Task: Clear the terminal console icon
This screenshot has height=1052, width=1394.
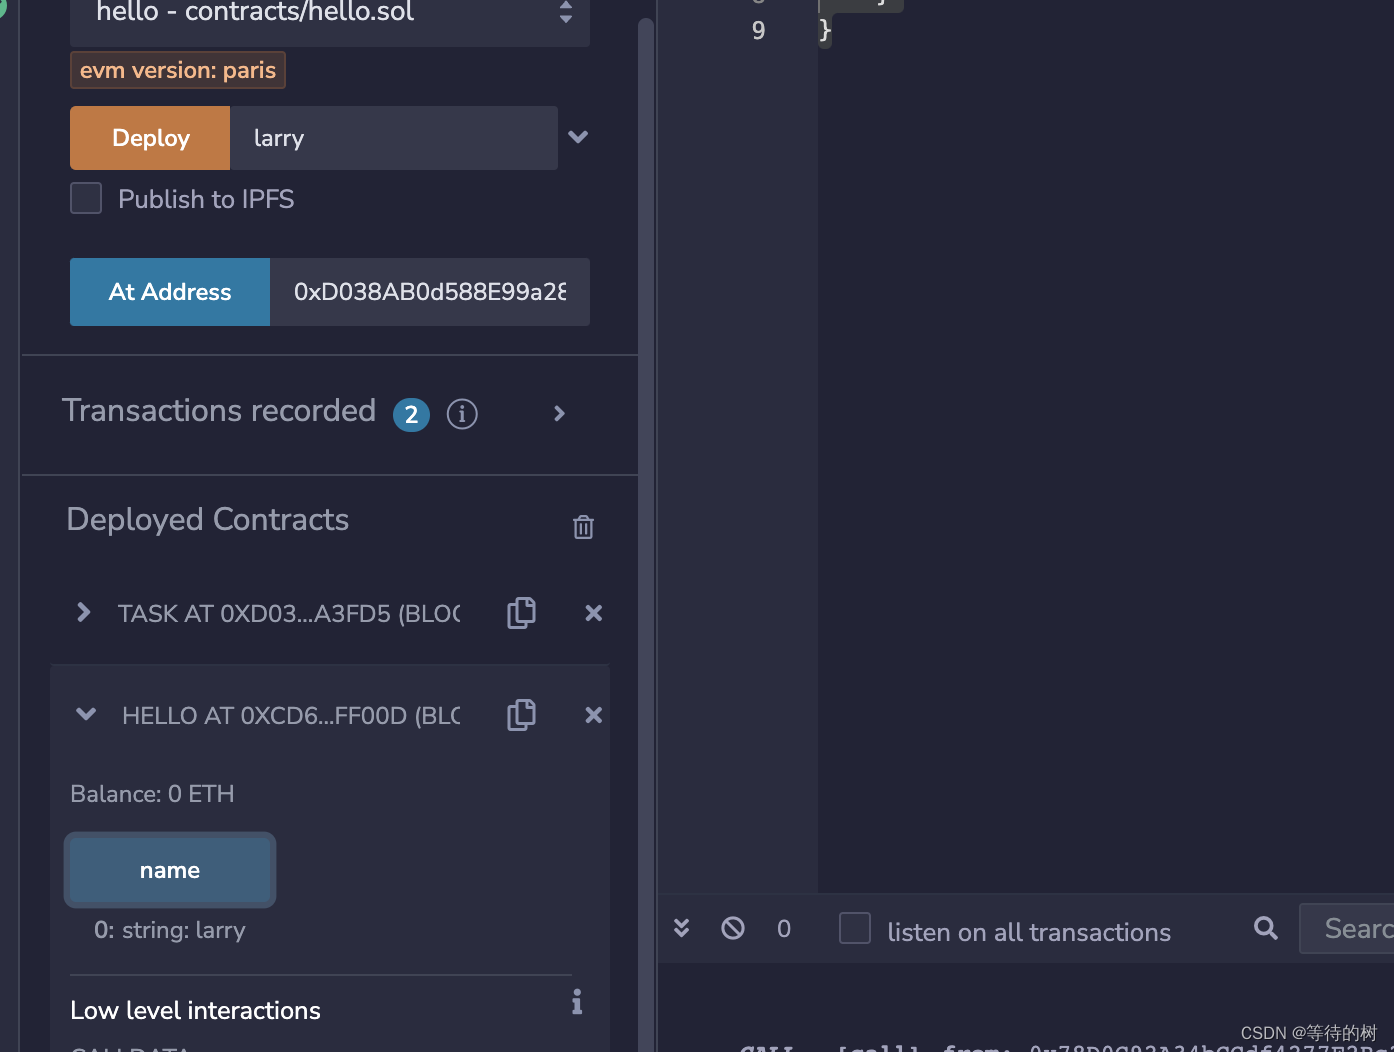Action: click(x=733, y=928)
